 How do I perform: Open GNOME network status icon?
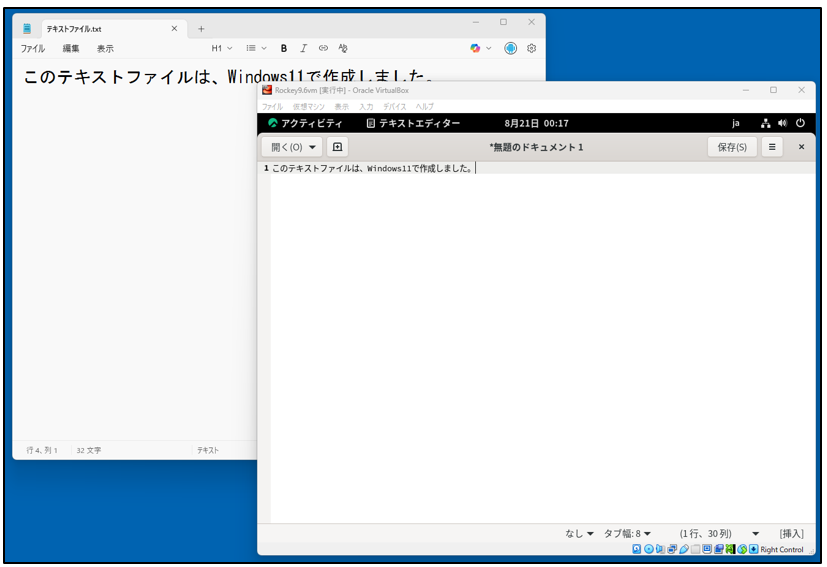[x=765, y=123]
